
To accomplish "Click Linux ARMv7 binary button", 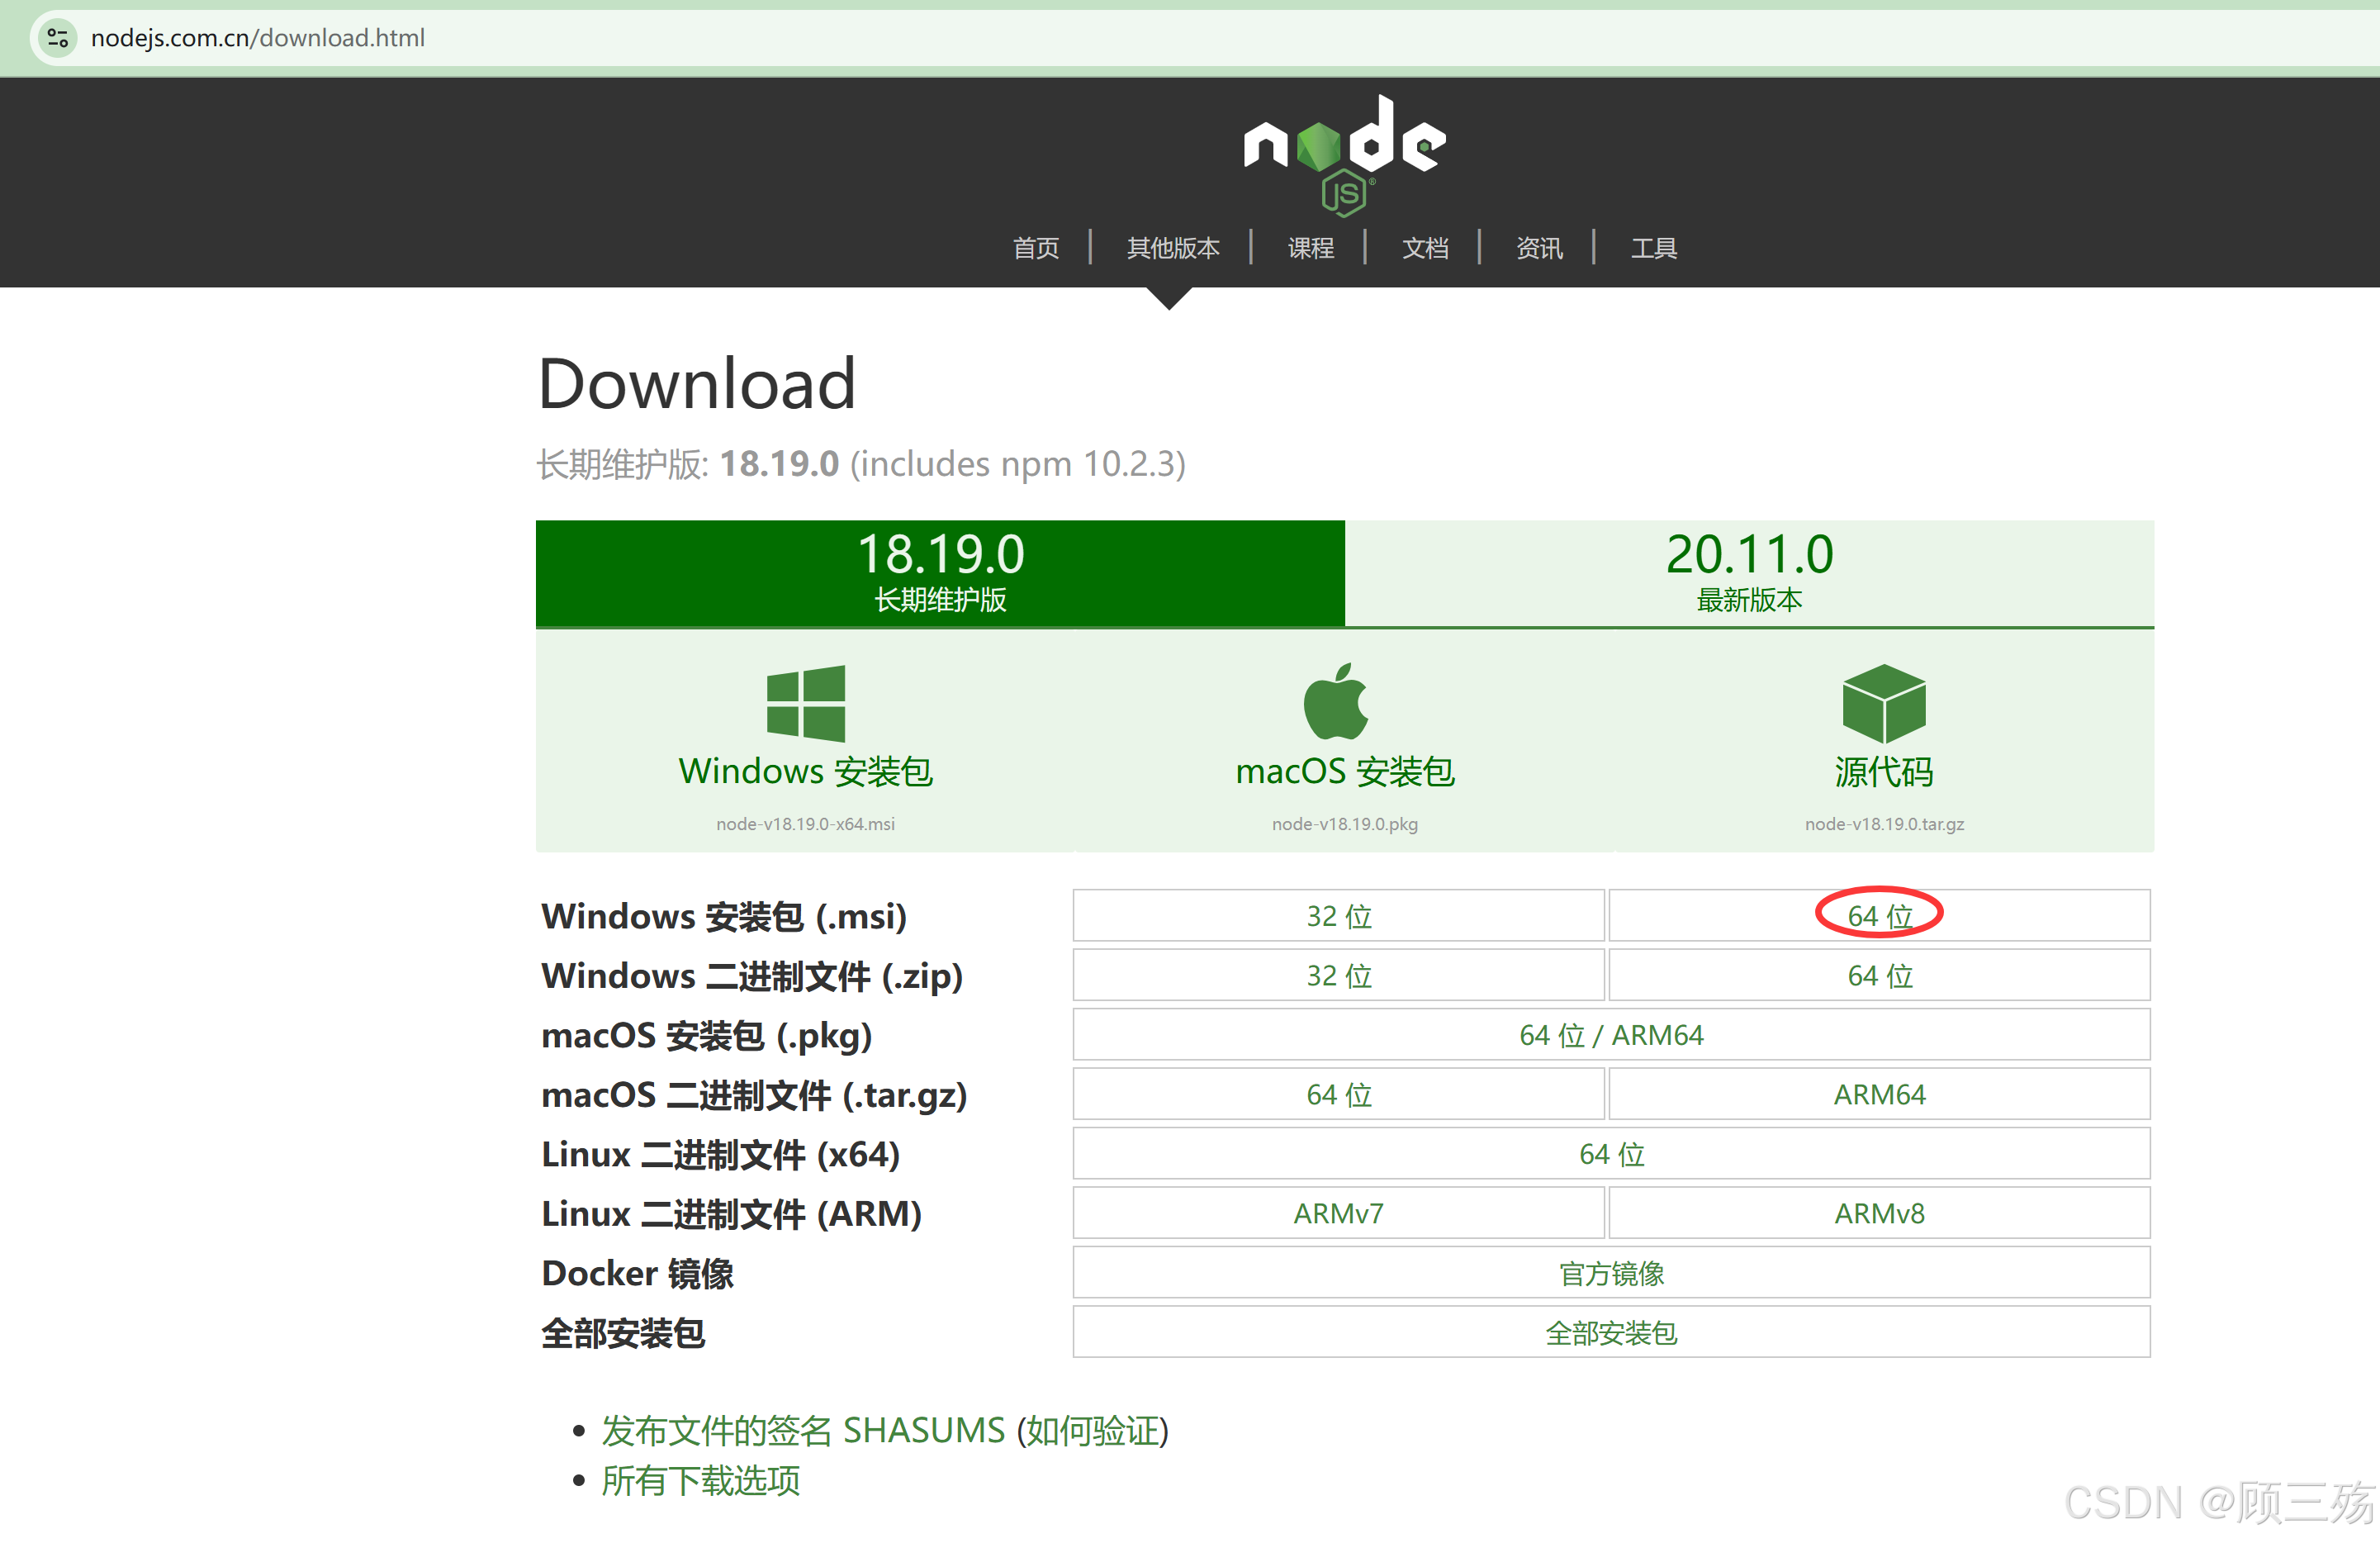I will coord(1338,1213).
